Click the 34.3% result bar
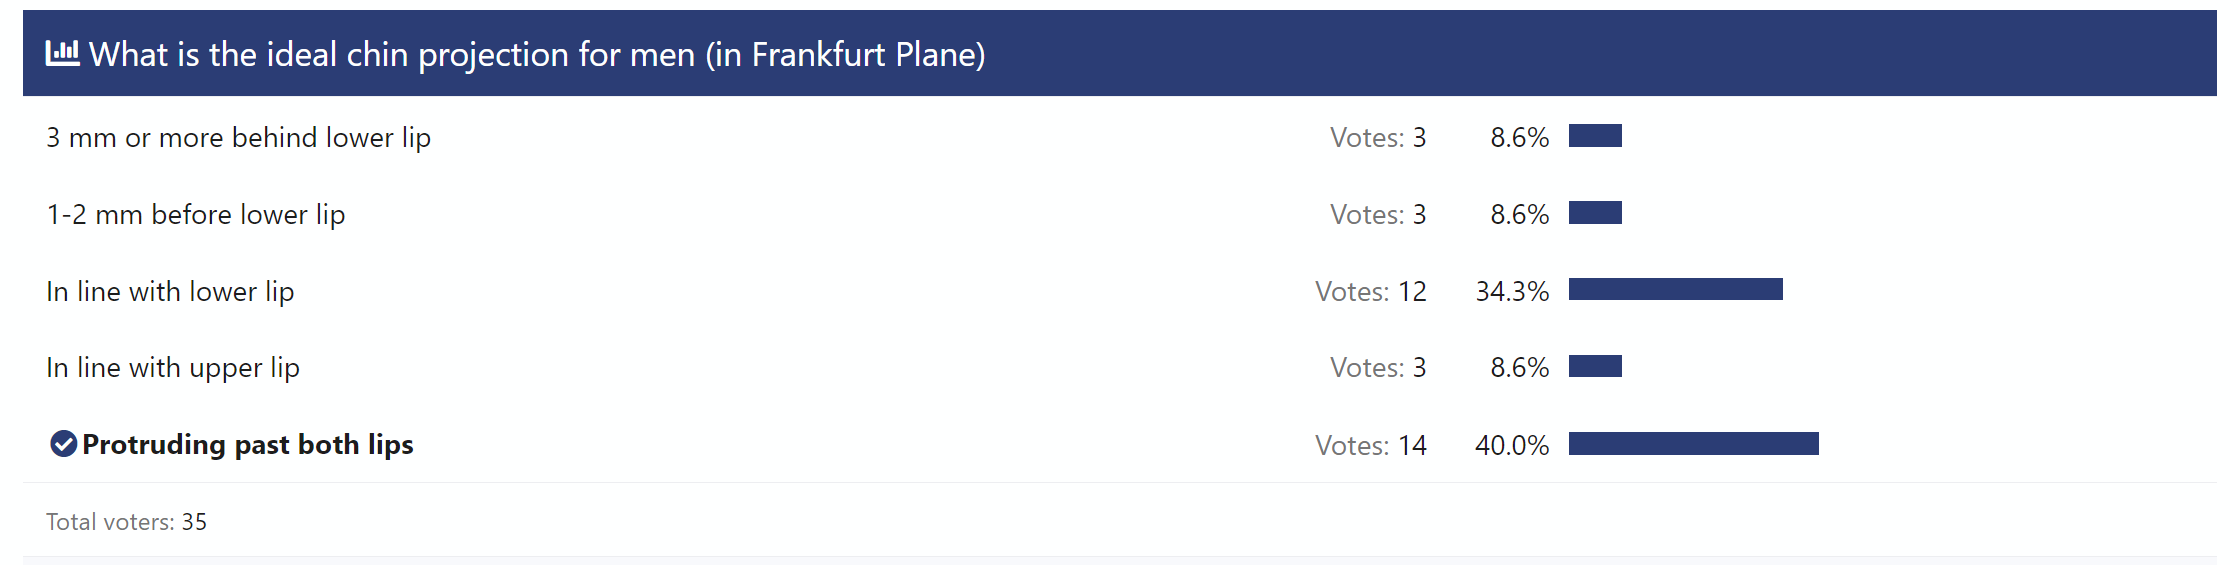The width and height of the screenshot is (2230, 565). (1676, 289)
